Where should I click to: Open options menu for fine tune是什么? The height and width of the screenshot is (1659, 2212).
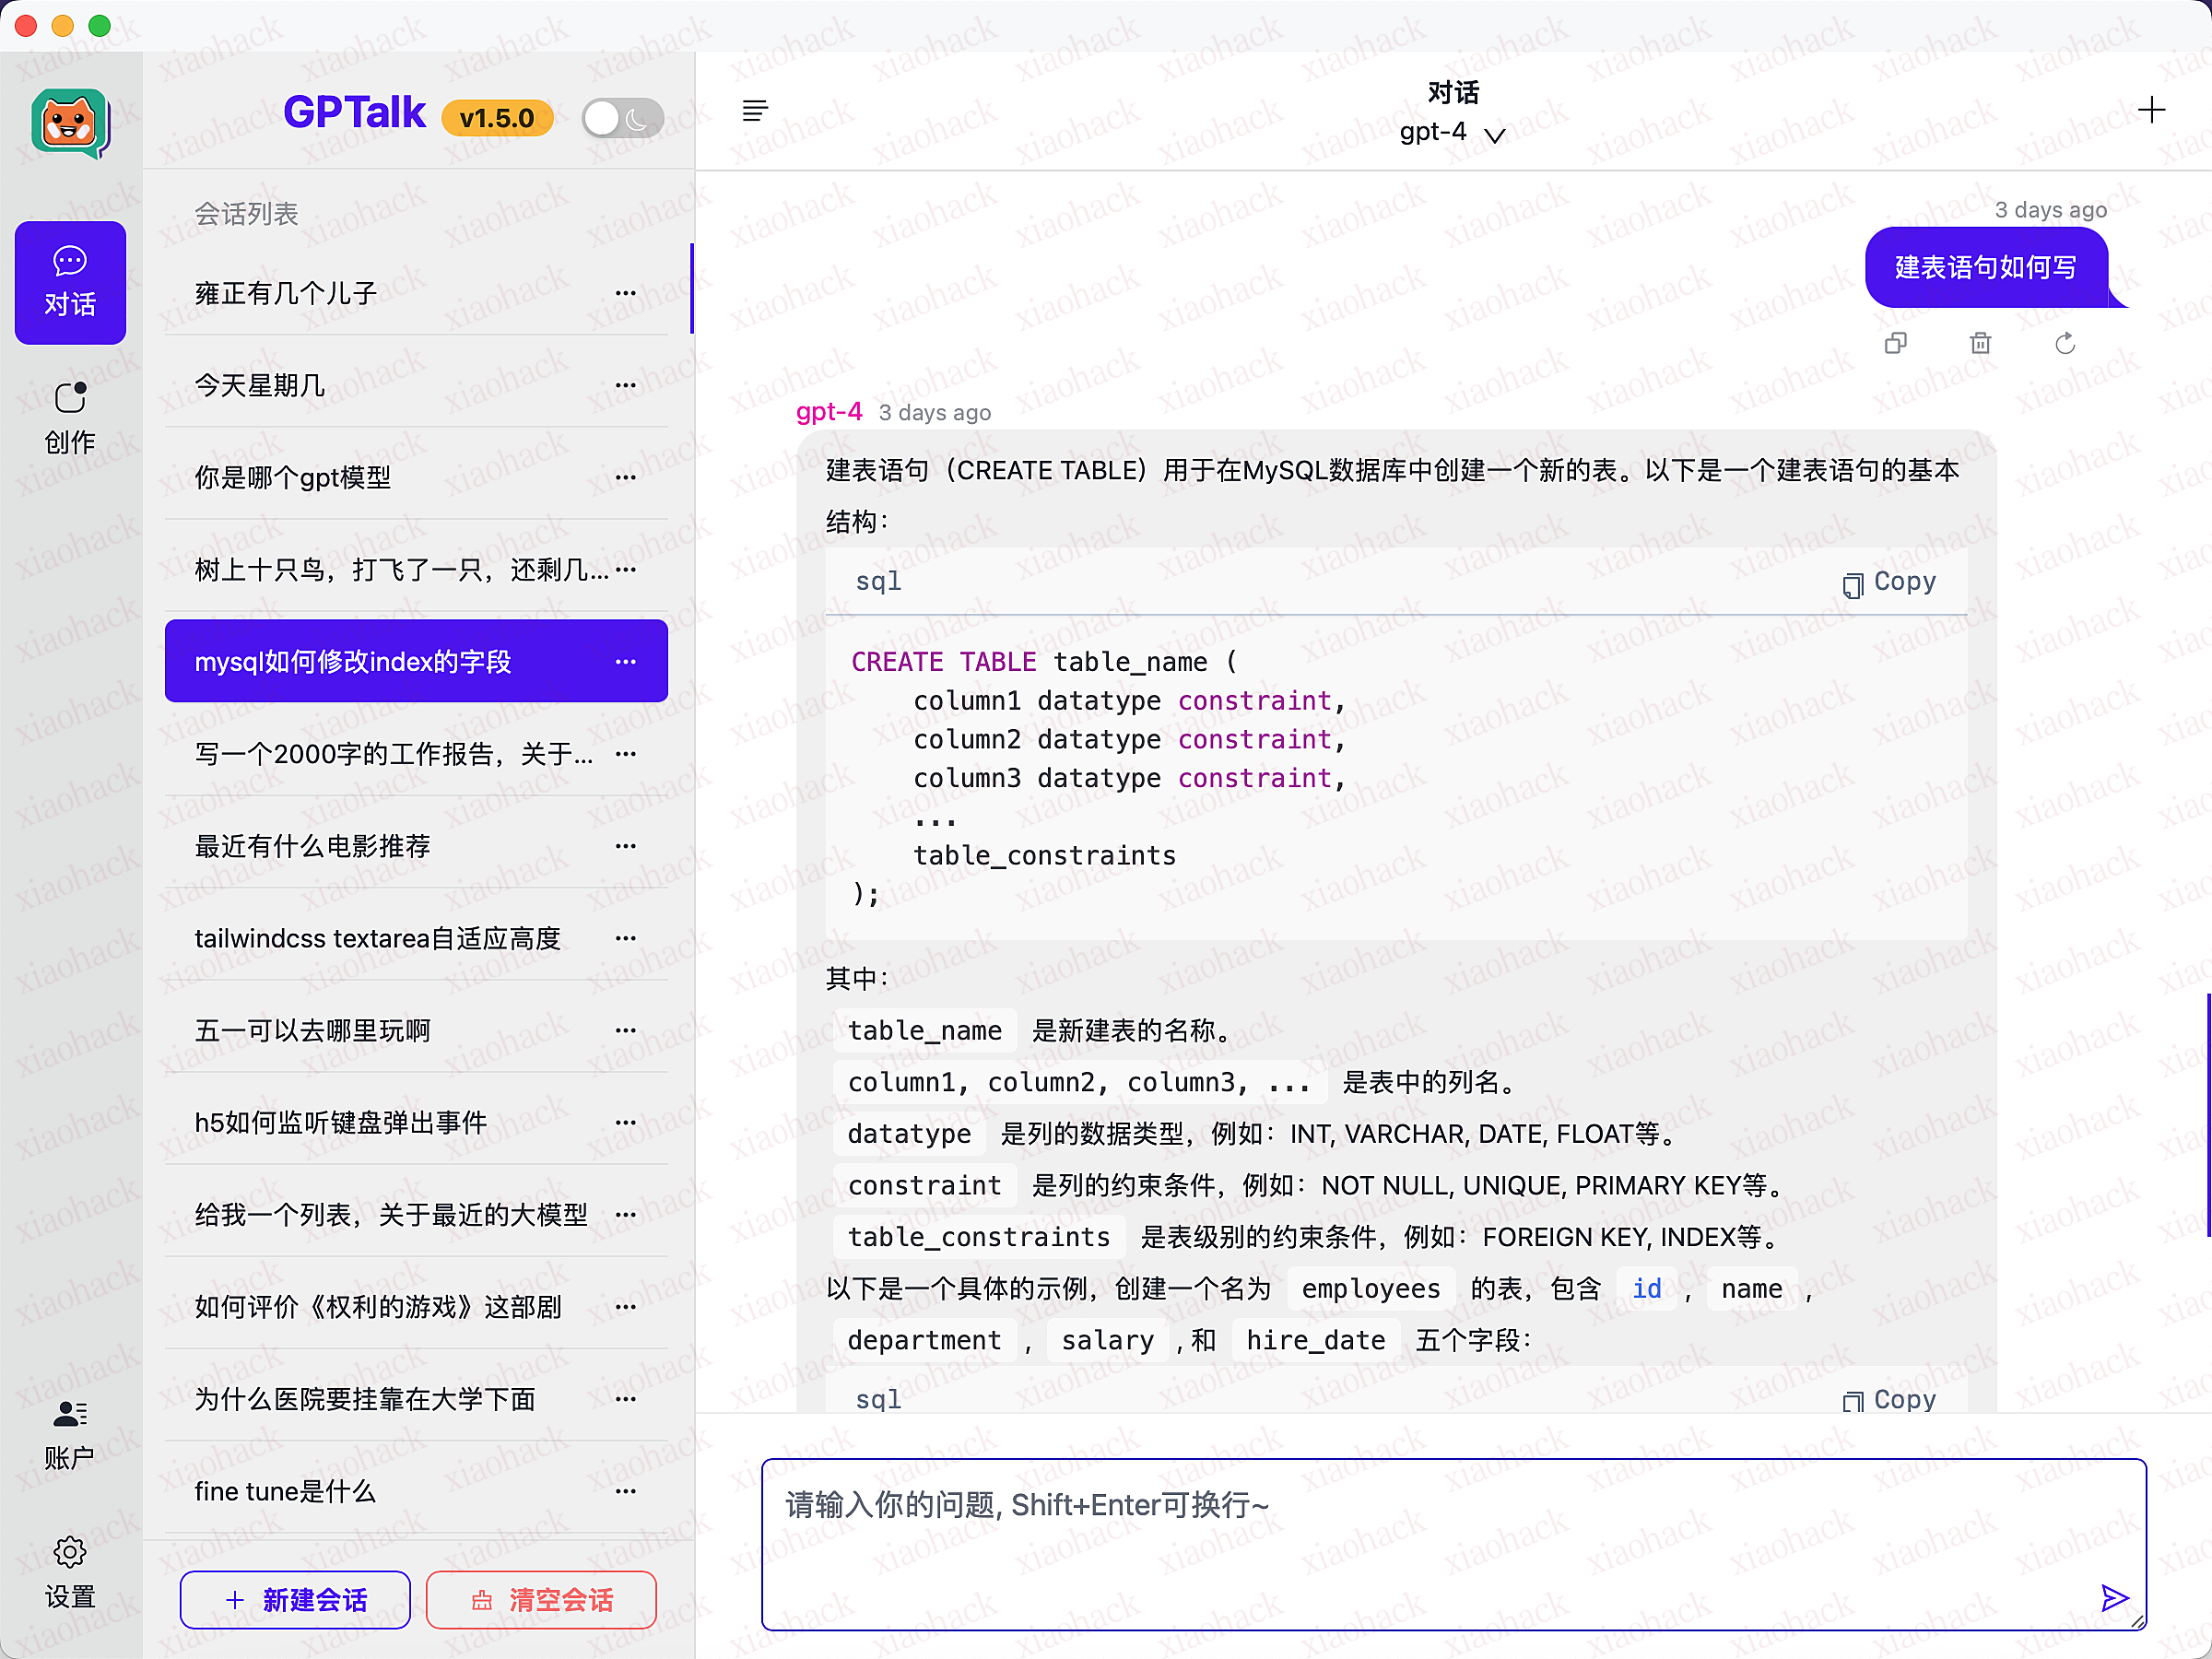point(626,1491)
